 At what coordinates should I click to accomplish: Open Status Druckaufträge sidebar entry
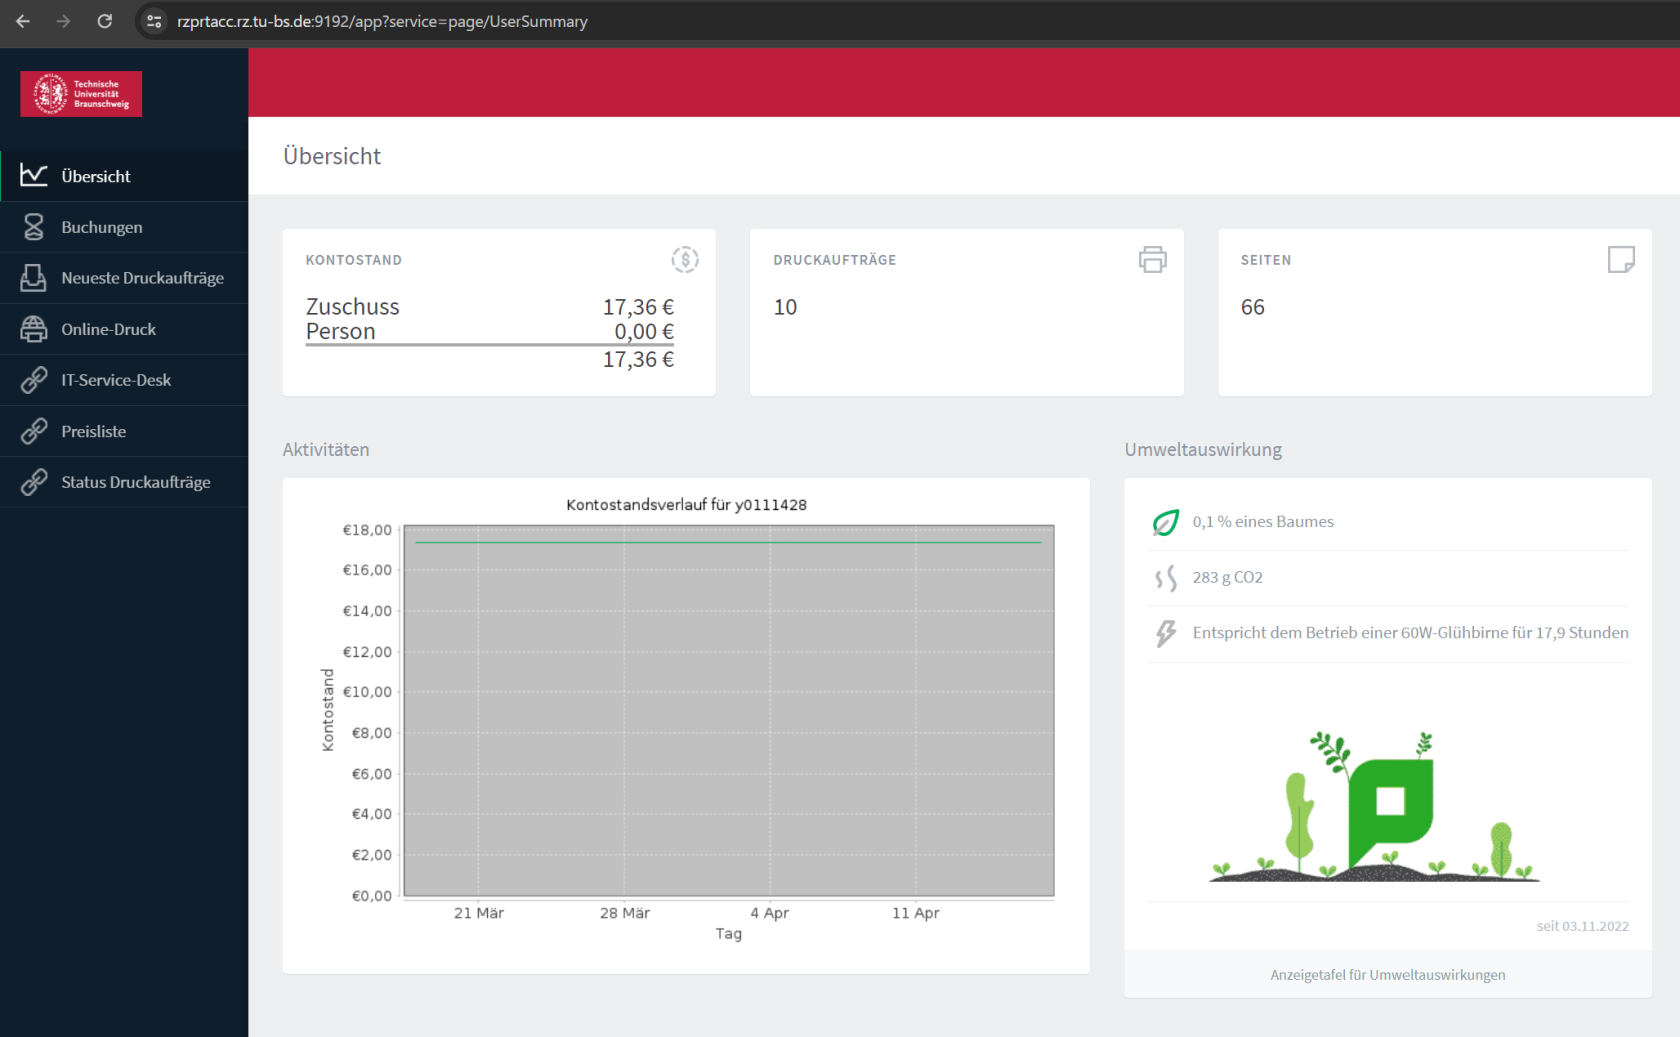pos(124,482)
